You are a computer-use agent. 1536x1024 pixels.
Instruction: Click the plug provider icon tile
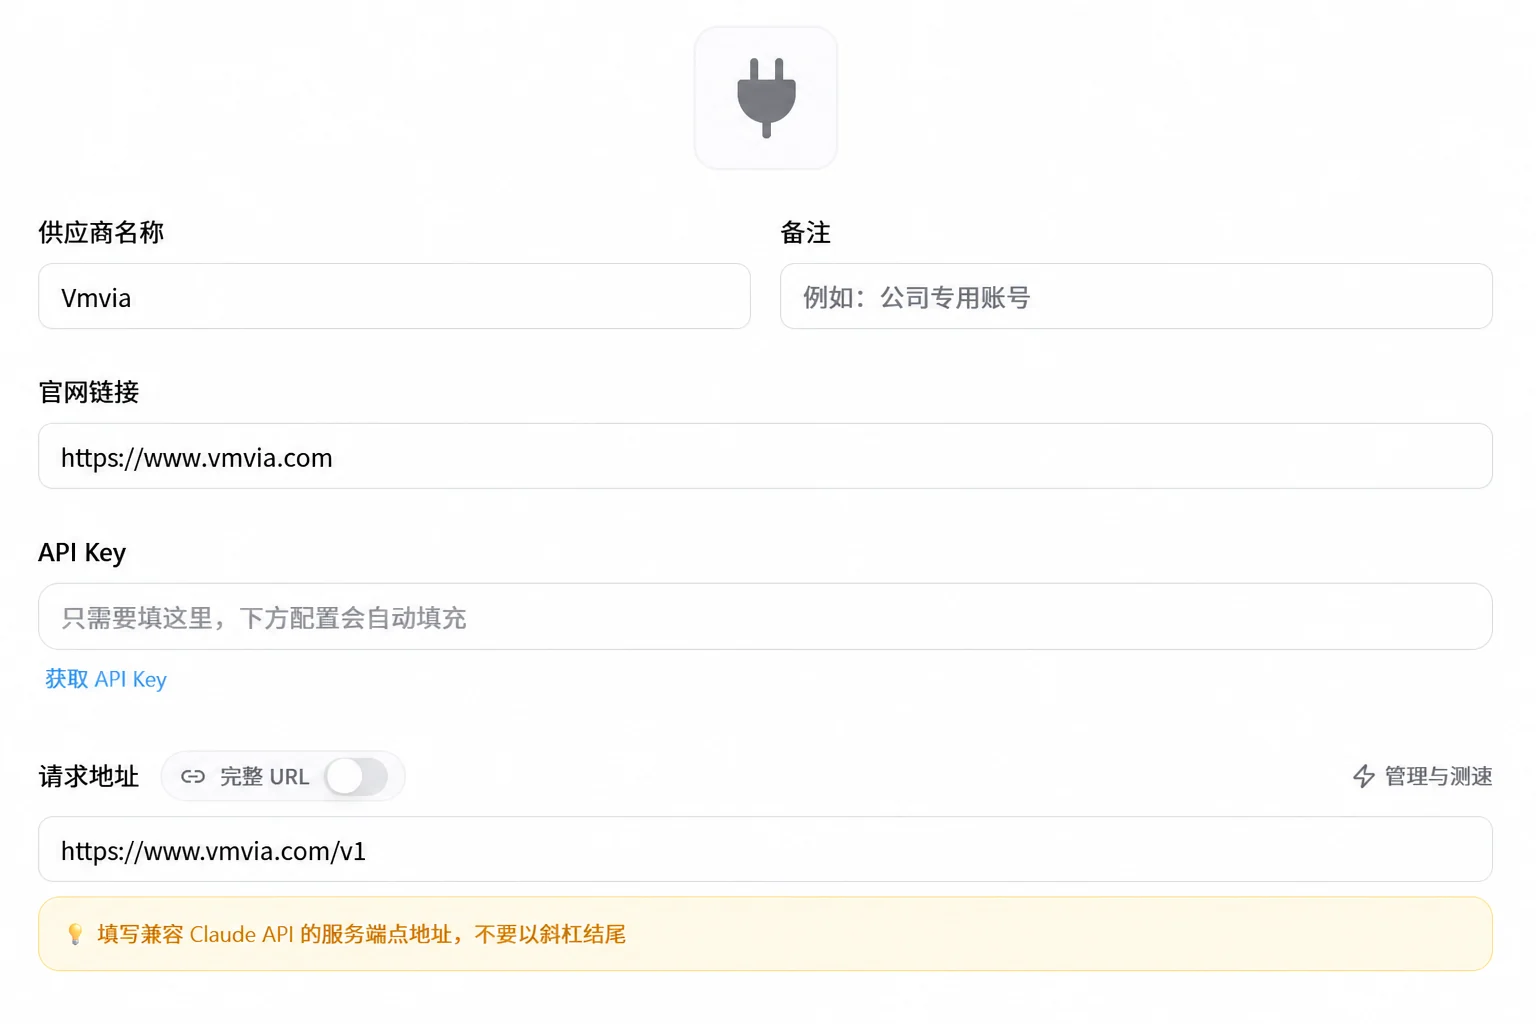[x=765, y=98]
